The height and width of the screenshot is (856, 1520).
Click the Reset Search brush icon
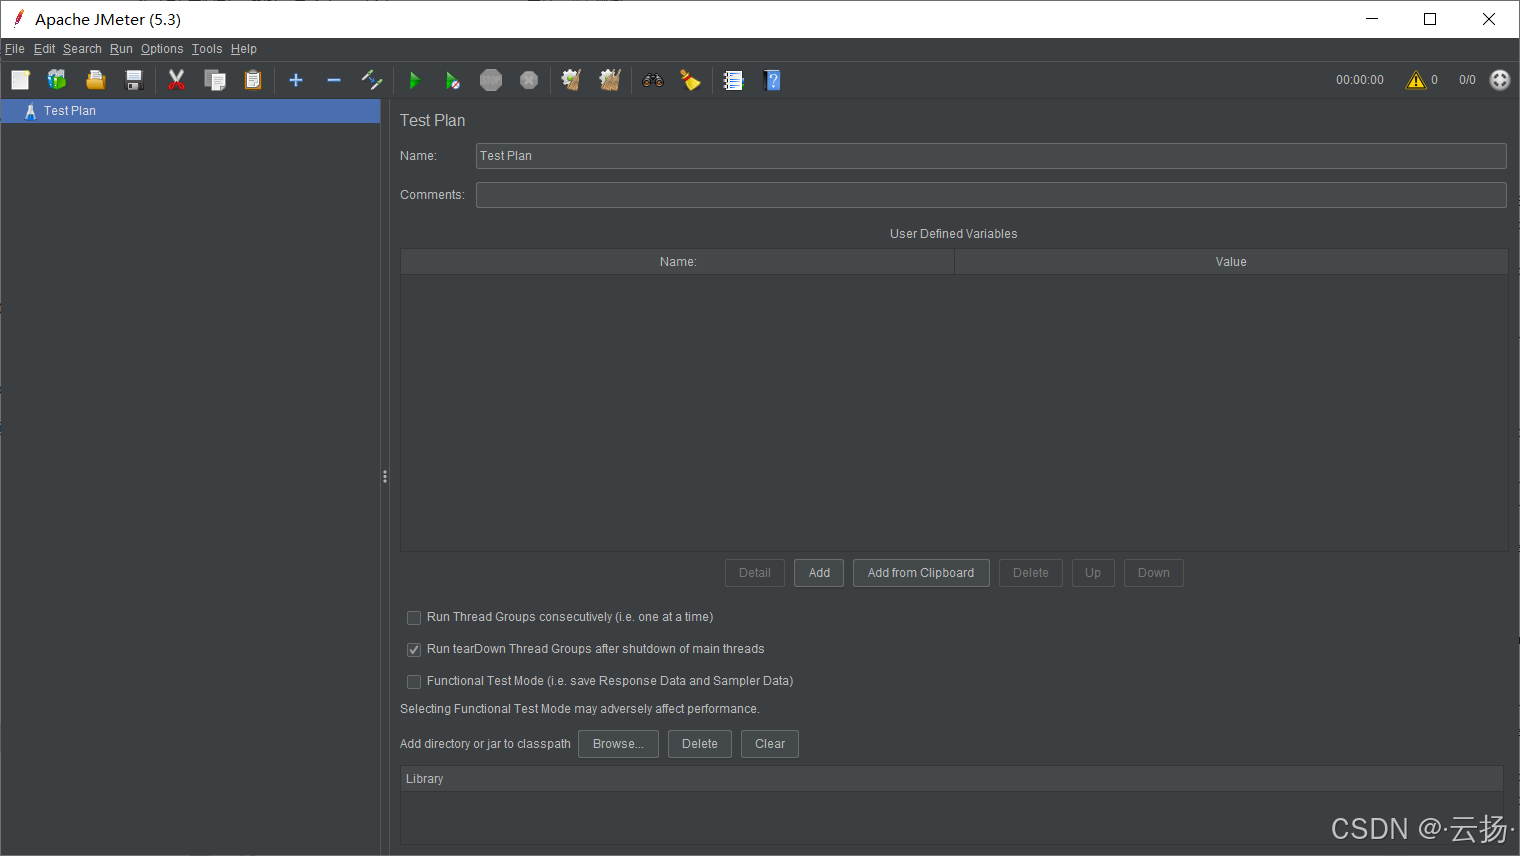click(691, 80)
